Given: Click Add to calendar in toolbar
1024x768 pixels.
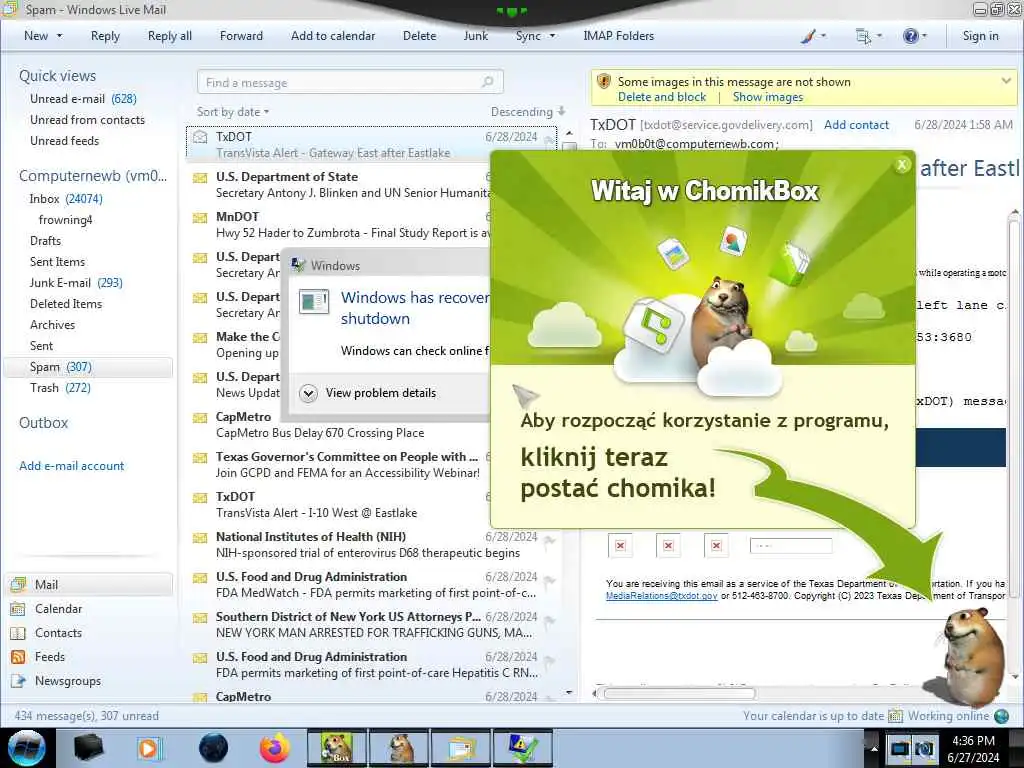Looking at the screenshot, I should click(x=333, y=37).
